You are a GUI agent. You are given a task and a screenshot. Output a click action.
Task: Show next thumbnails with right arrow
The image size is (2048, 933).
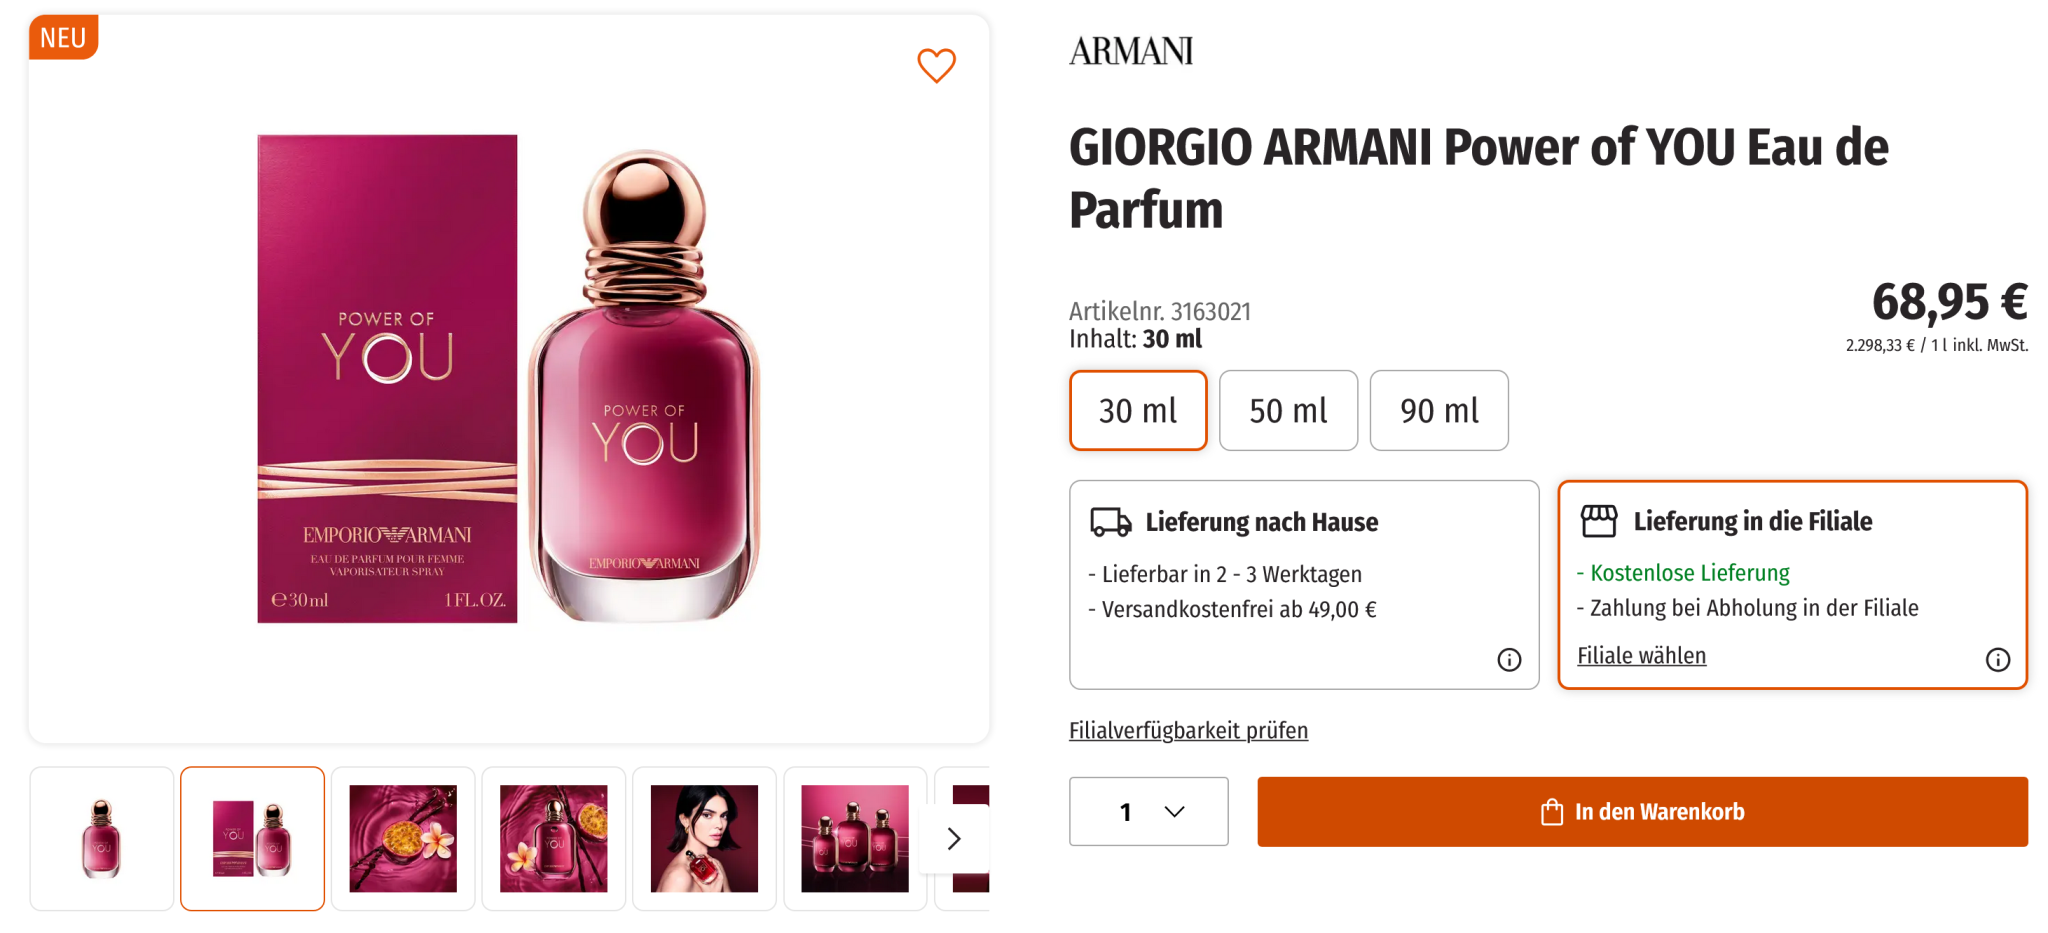[954, 839]
